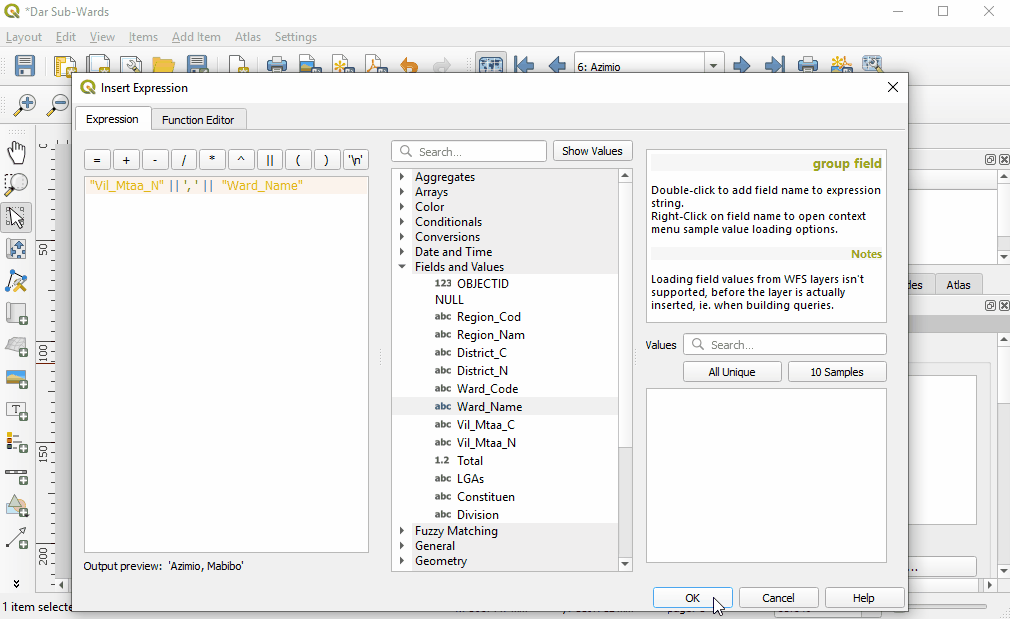Activate the Select/Move Item tool
Image resolution: width=1010 pixels, height=619 pixels.
coord(17,217)
